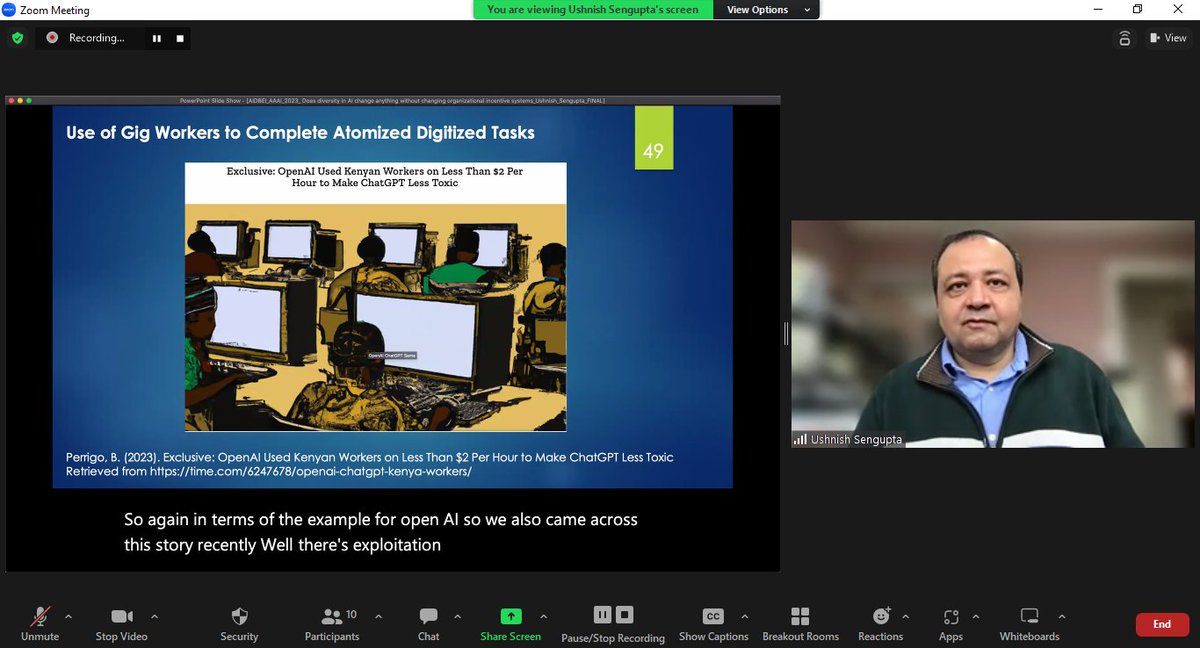Image resolution: width=1200 pixels, height=648 pixels.
Task: Click the red End meeting button
Action: click(1162, 624)
